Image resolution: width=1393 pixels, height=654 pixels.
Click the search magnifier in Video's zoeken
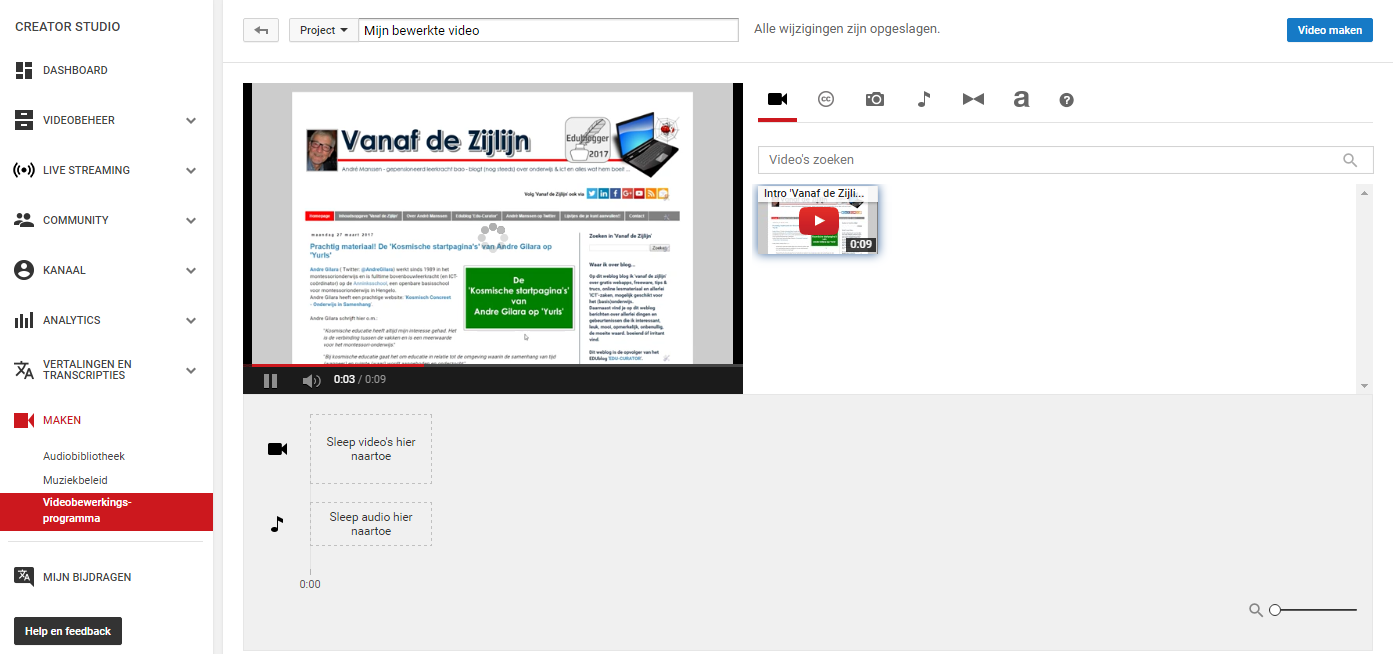pyautogui.click(x=1350, y=160)
